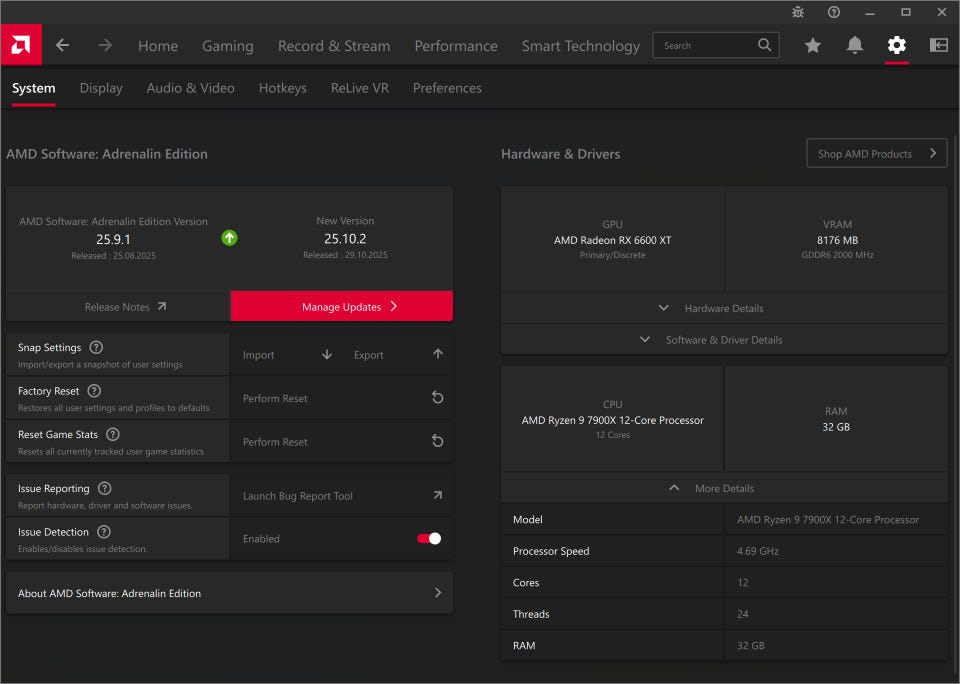Toggle the sidebar panel layout icon

click(x=939, y=45)
